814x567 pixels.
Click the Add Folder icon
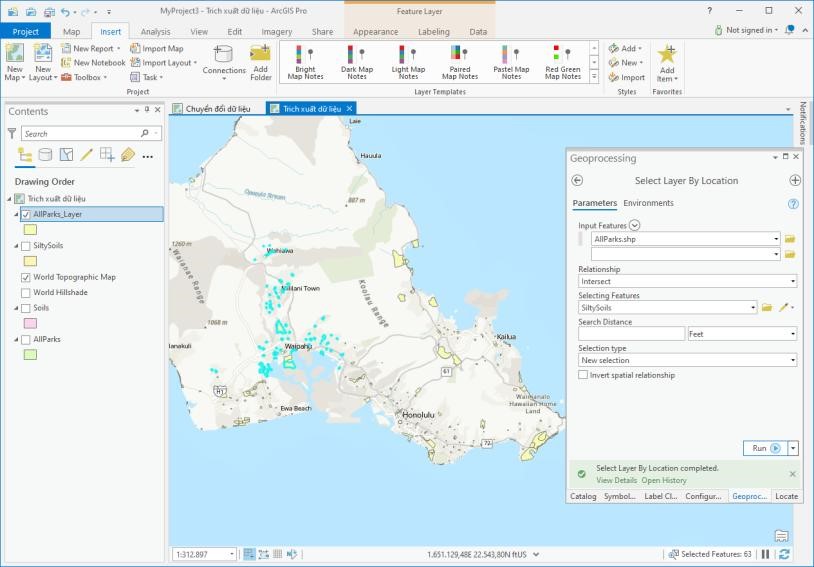(x=261, y=53)
